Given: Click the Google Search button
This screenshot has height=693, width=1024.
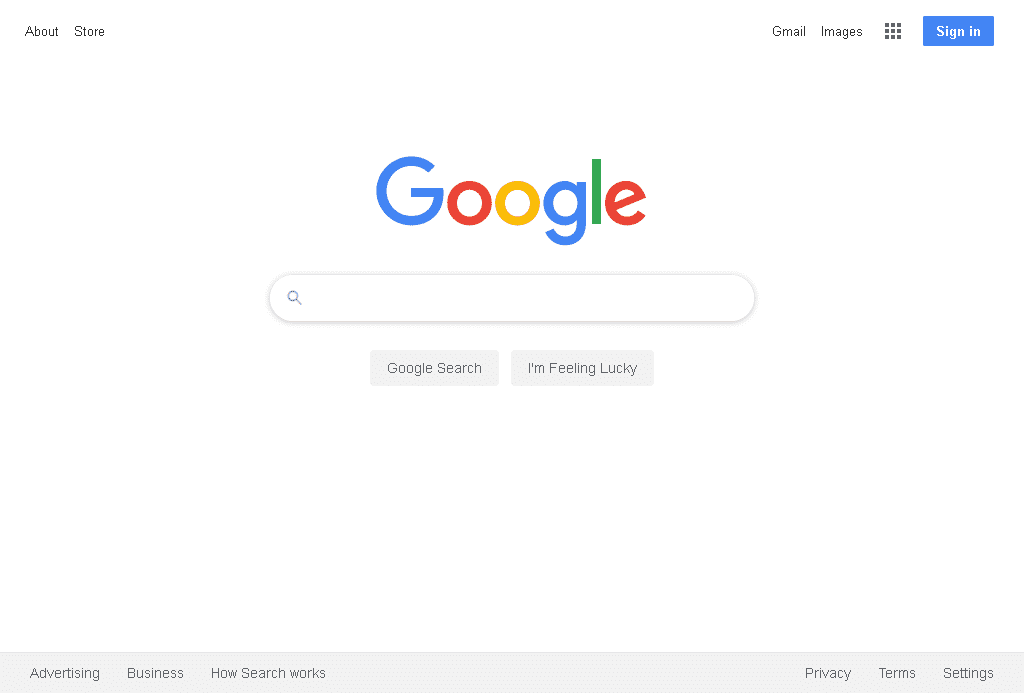Looking at the screenshot, I should click(434, 368).
